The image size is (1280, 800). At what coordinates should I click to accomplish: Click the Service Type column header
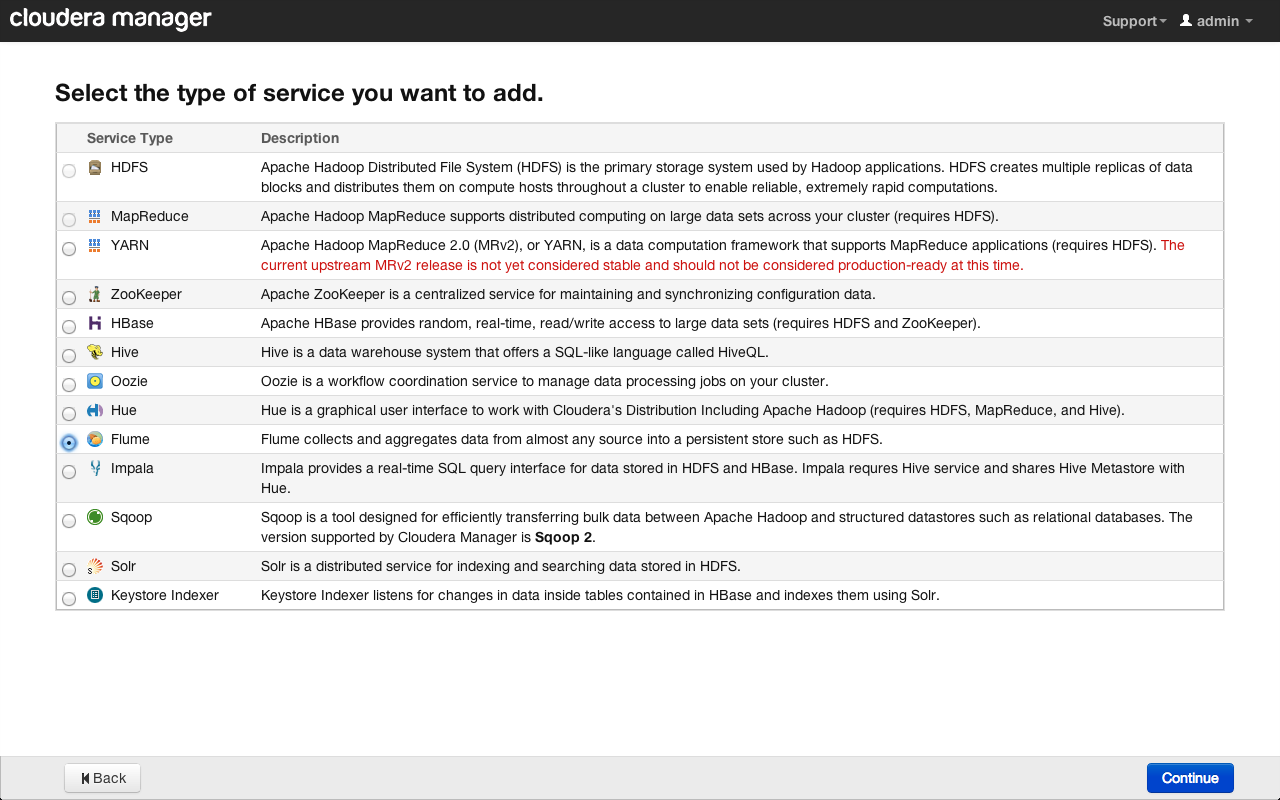click(x=130, y=138)
